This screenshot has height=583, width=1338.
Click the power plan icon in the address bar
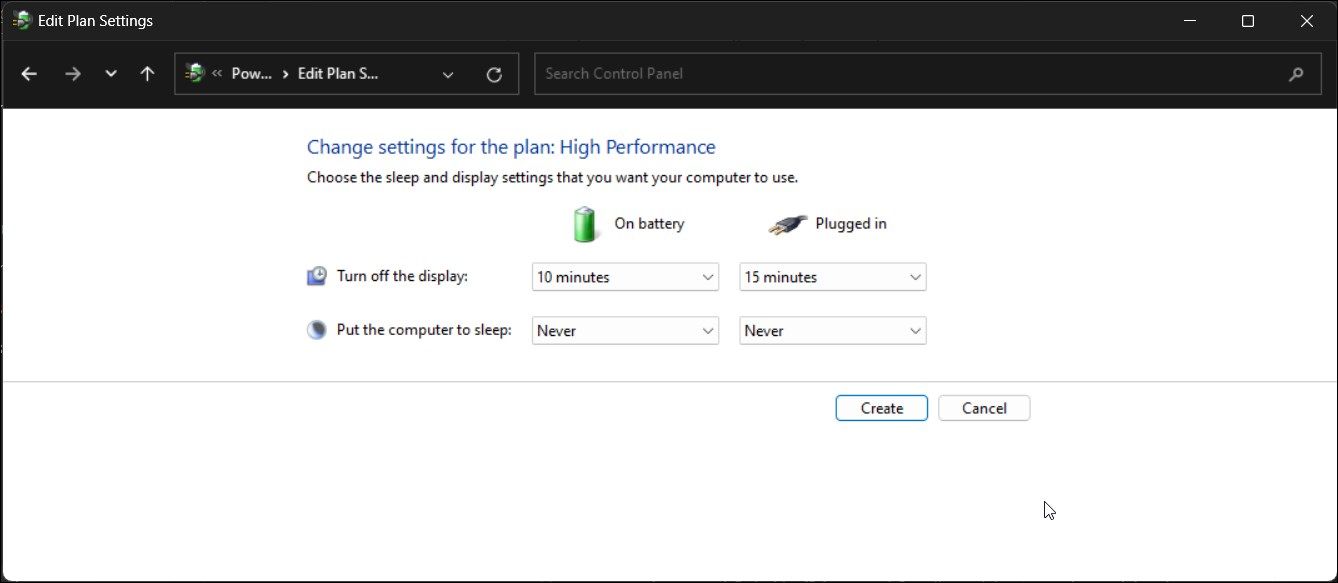coord(193,73)
